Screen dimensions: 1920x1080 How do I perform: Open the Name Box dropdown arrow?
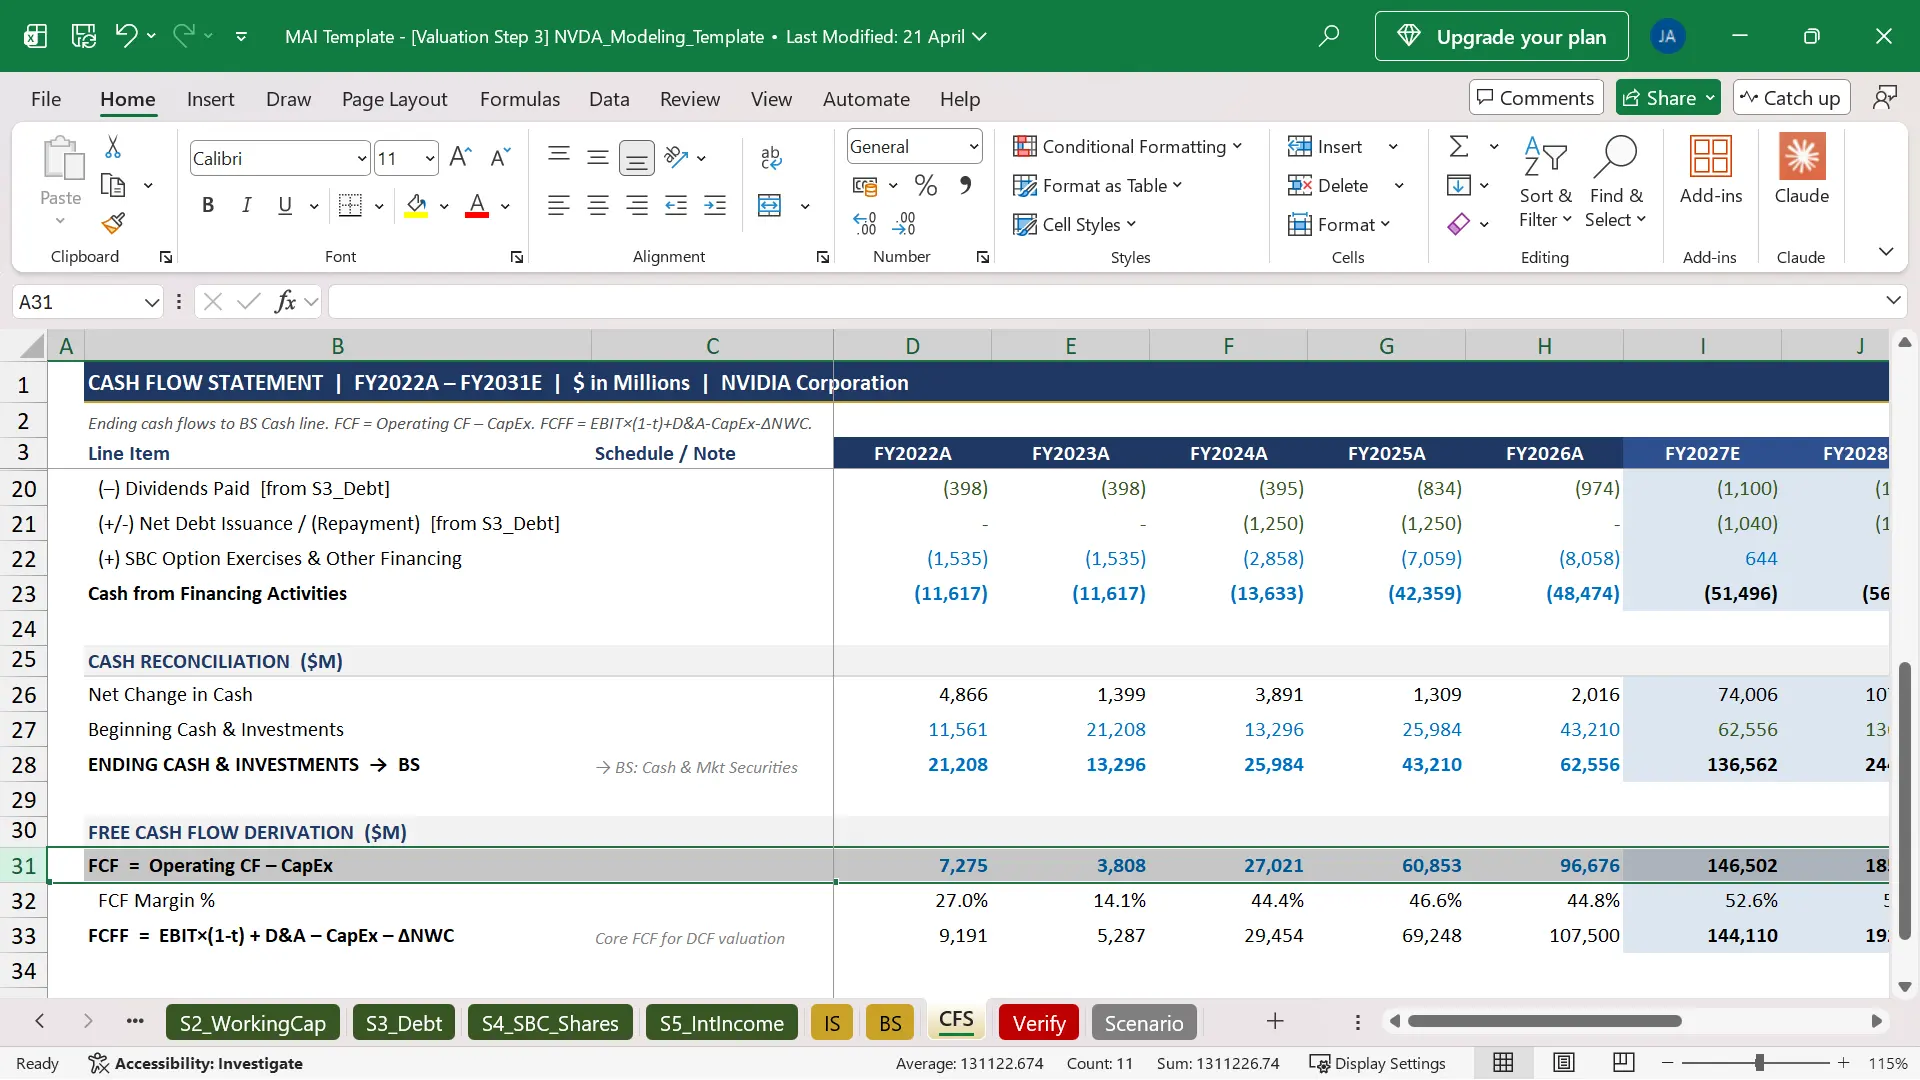152,302
